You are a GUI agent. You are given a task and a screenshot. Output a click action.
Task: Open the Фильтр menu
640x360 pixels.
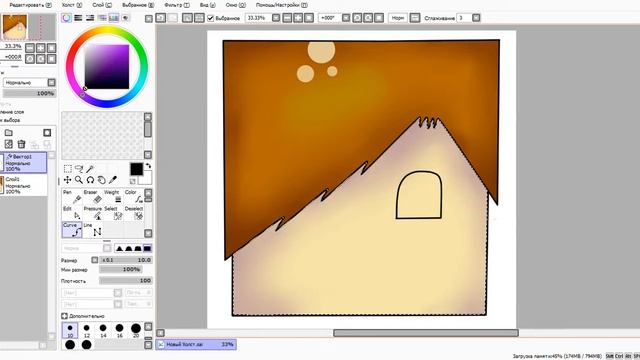pyautogui.click(x=177, y=5)
